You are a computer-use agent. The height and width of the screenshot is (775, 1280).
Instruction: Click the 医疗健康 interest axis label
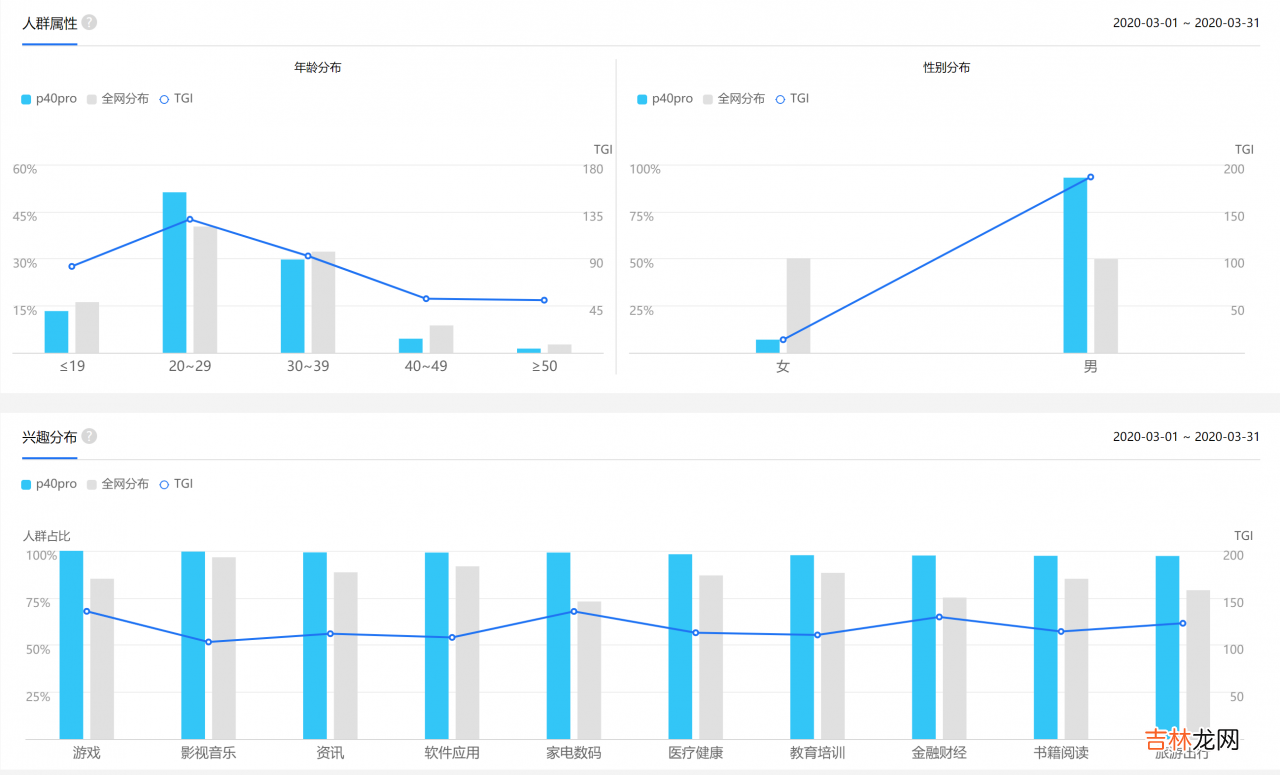695,752
